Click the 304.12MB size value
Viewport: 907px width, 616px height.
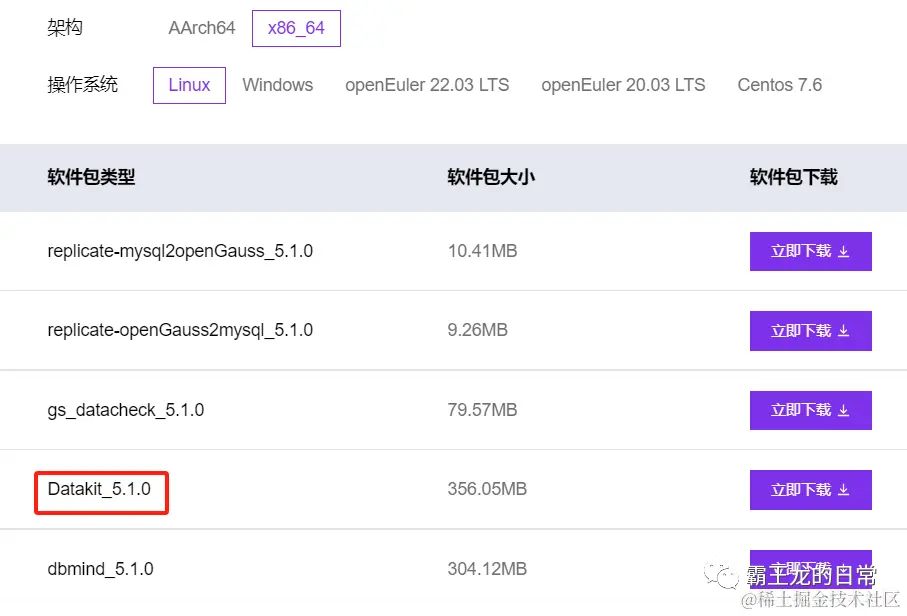[487, 569]
